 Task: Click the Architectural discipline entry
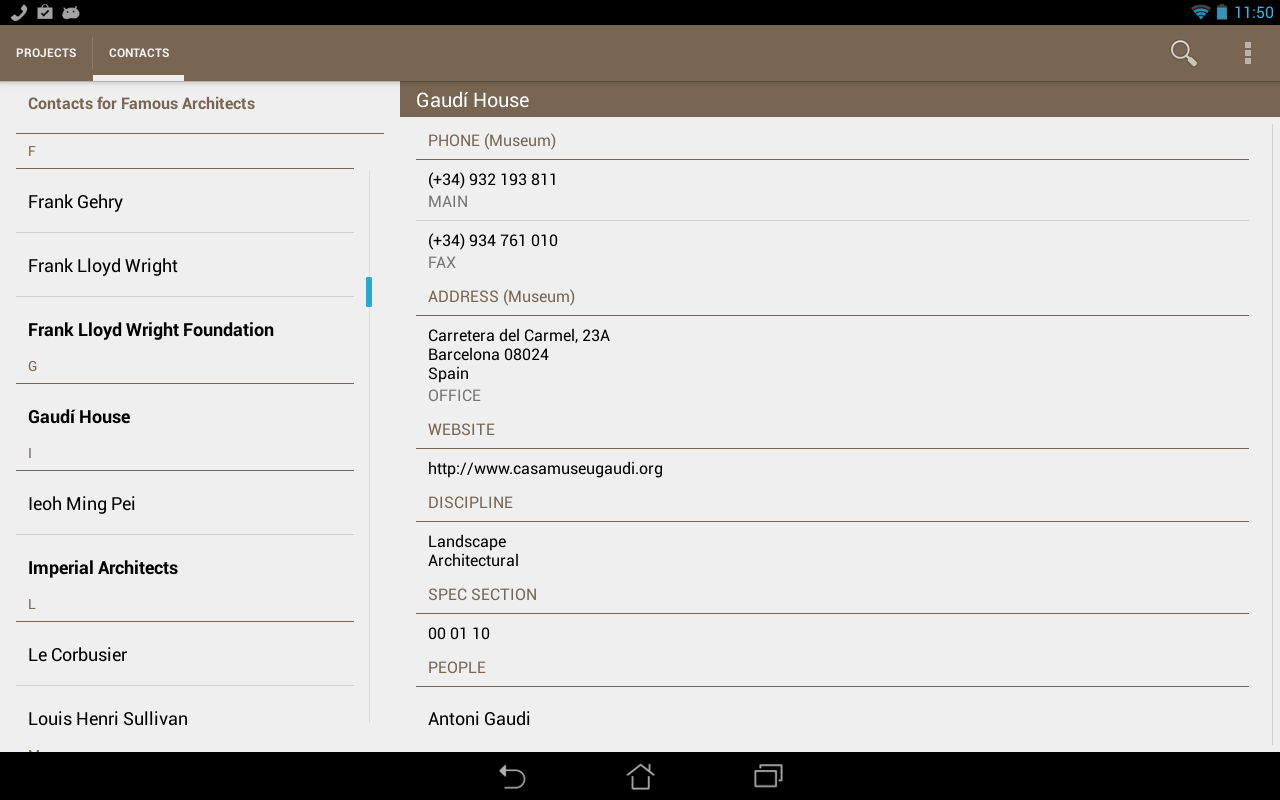click(x=473, y=560)
